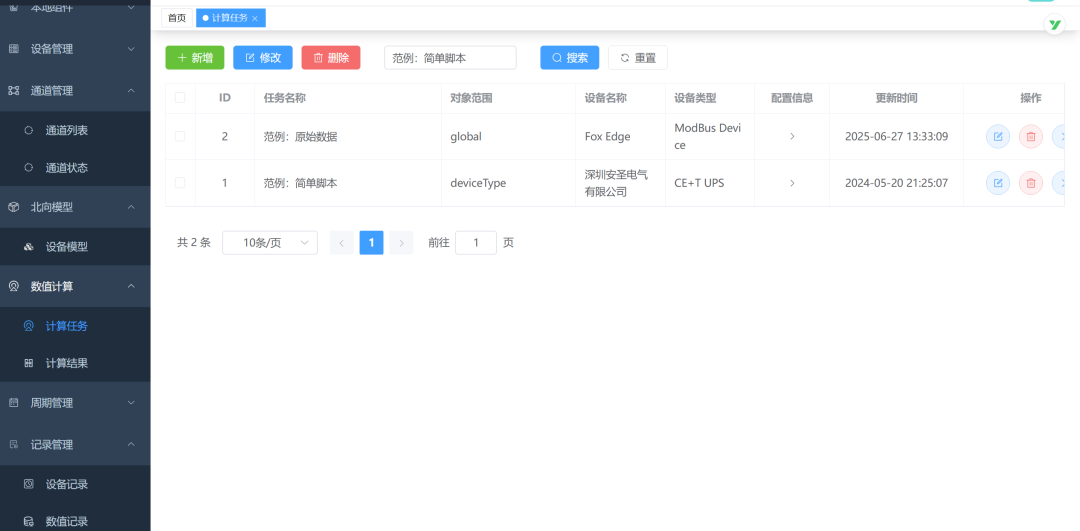Check the row checkbox for 范例：原始数据
The width and height of the screenshot is (1080, 531).
[x=180, y=136]
